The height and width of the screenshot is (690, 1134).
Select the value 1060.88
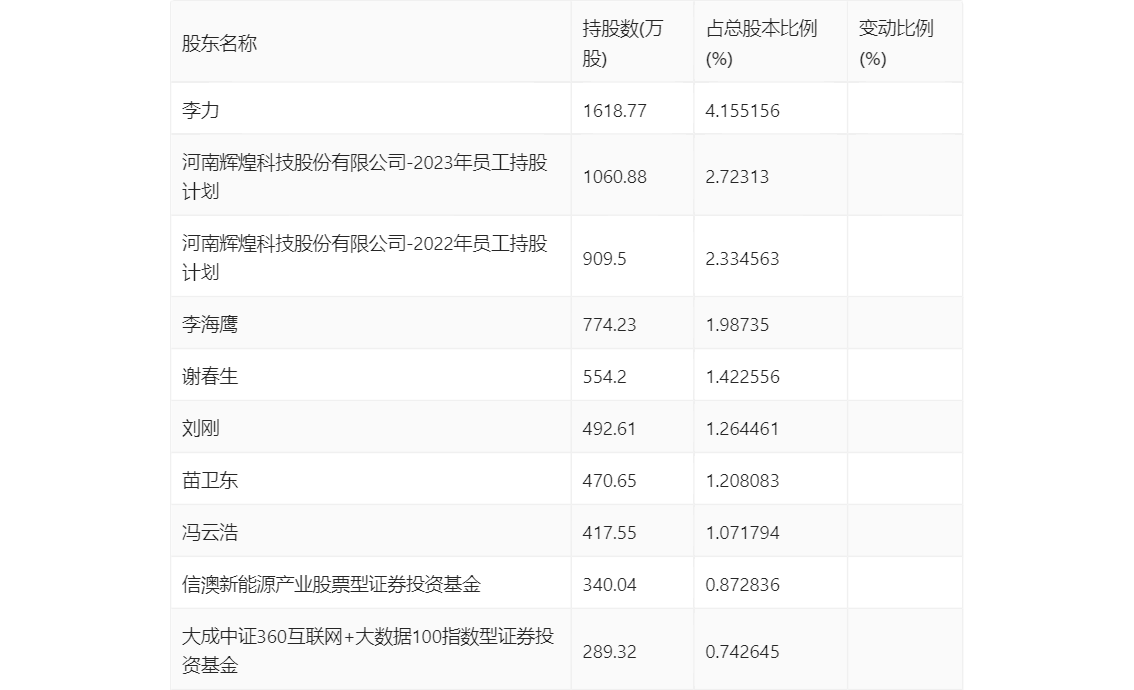pos(614,177)
